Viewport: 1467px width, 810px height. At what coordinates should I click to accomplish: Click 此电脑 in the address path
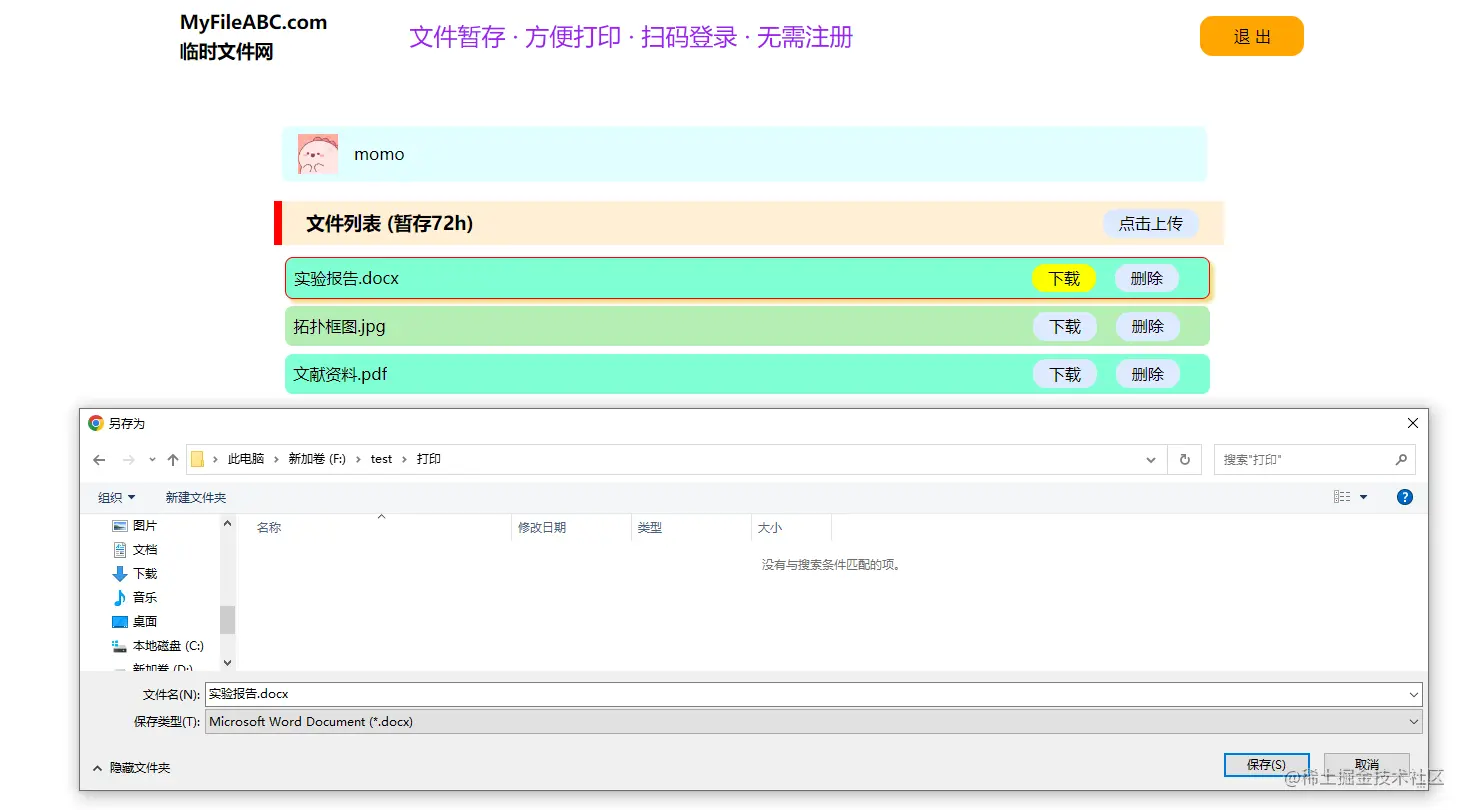point(246,459)
